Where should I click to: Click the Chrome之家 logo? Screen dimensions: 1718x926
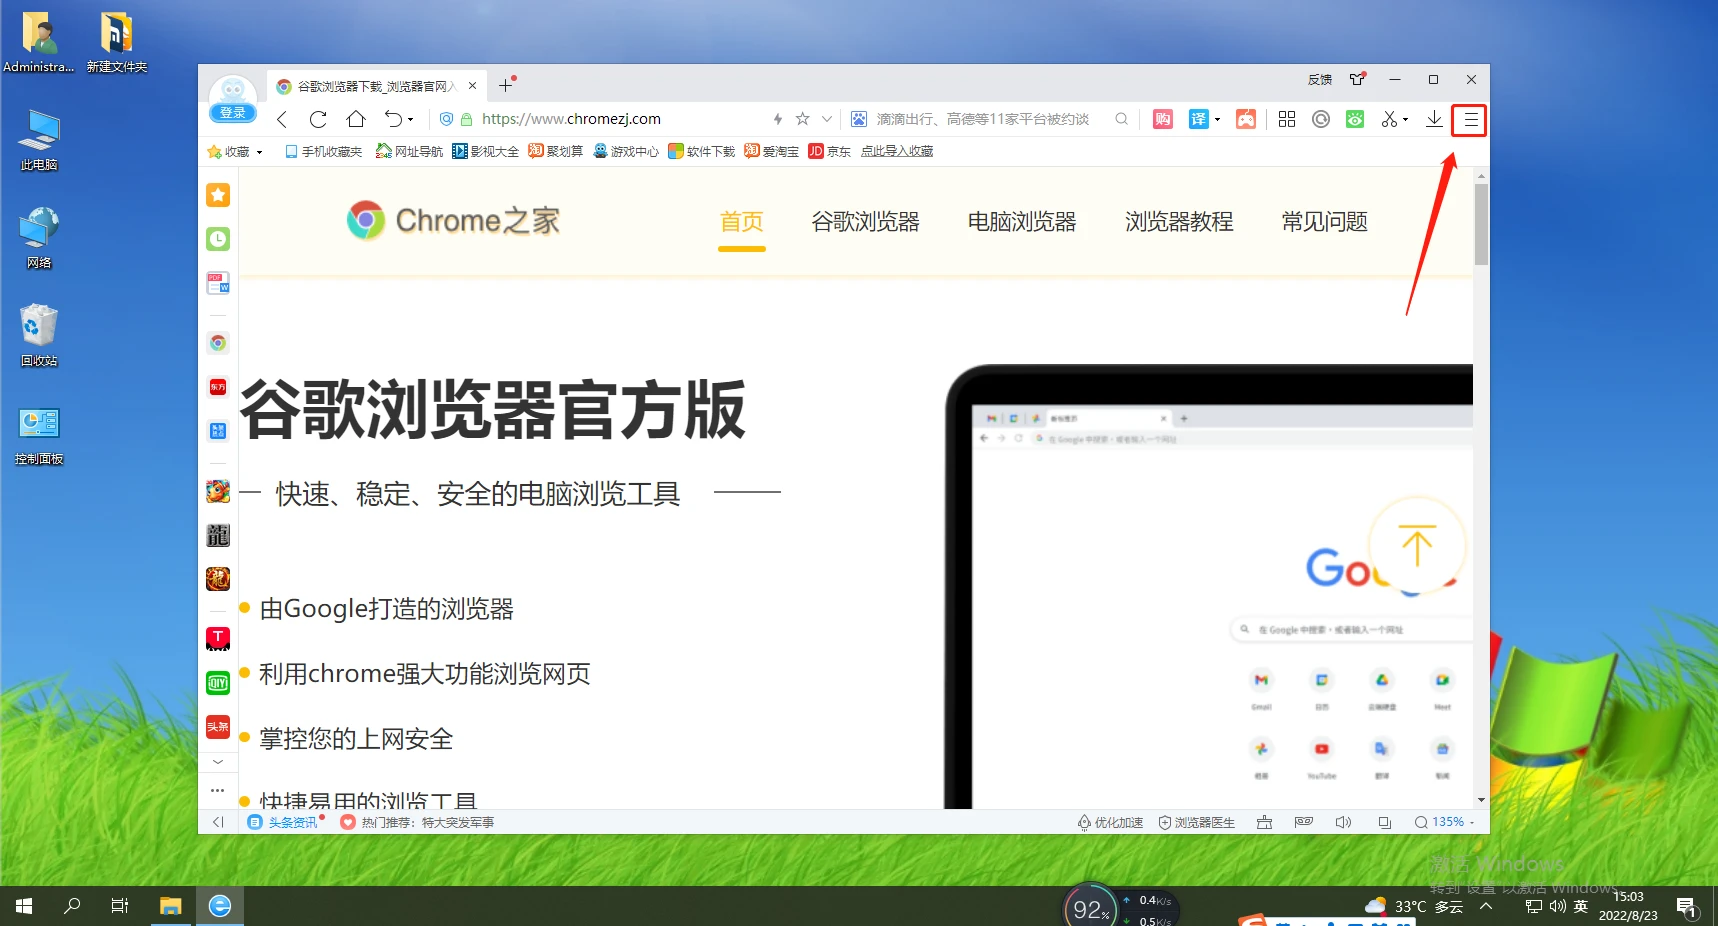[453, 220]
